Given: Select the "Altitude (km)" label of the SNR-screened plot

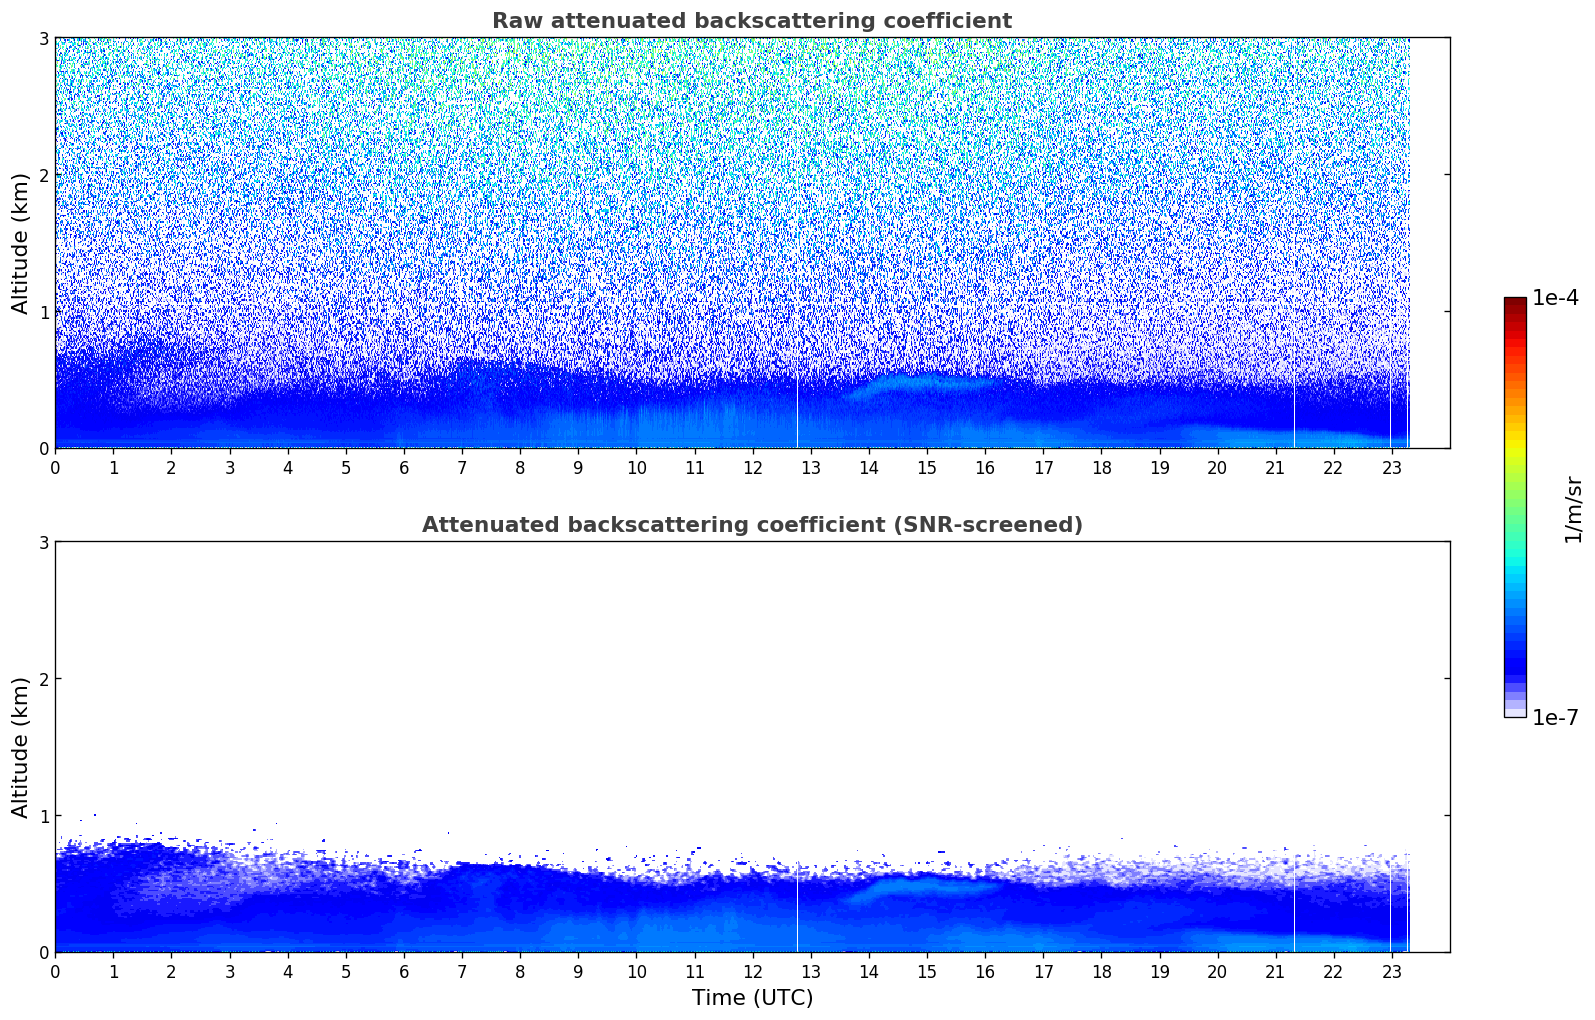Looking at the screenshot, I should [21, 747].
